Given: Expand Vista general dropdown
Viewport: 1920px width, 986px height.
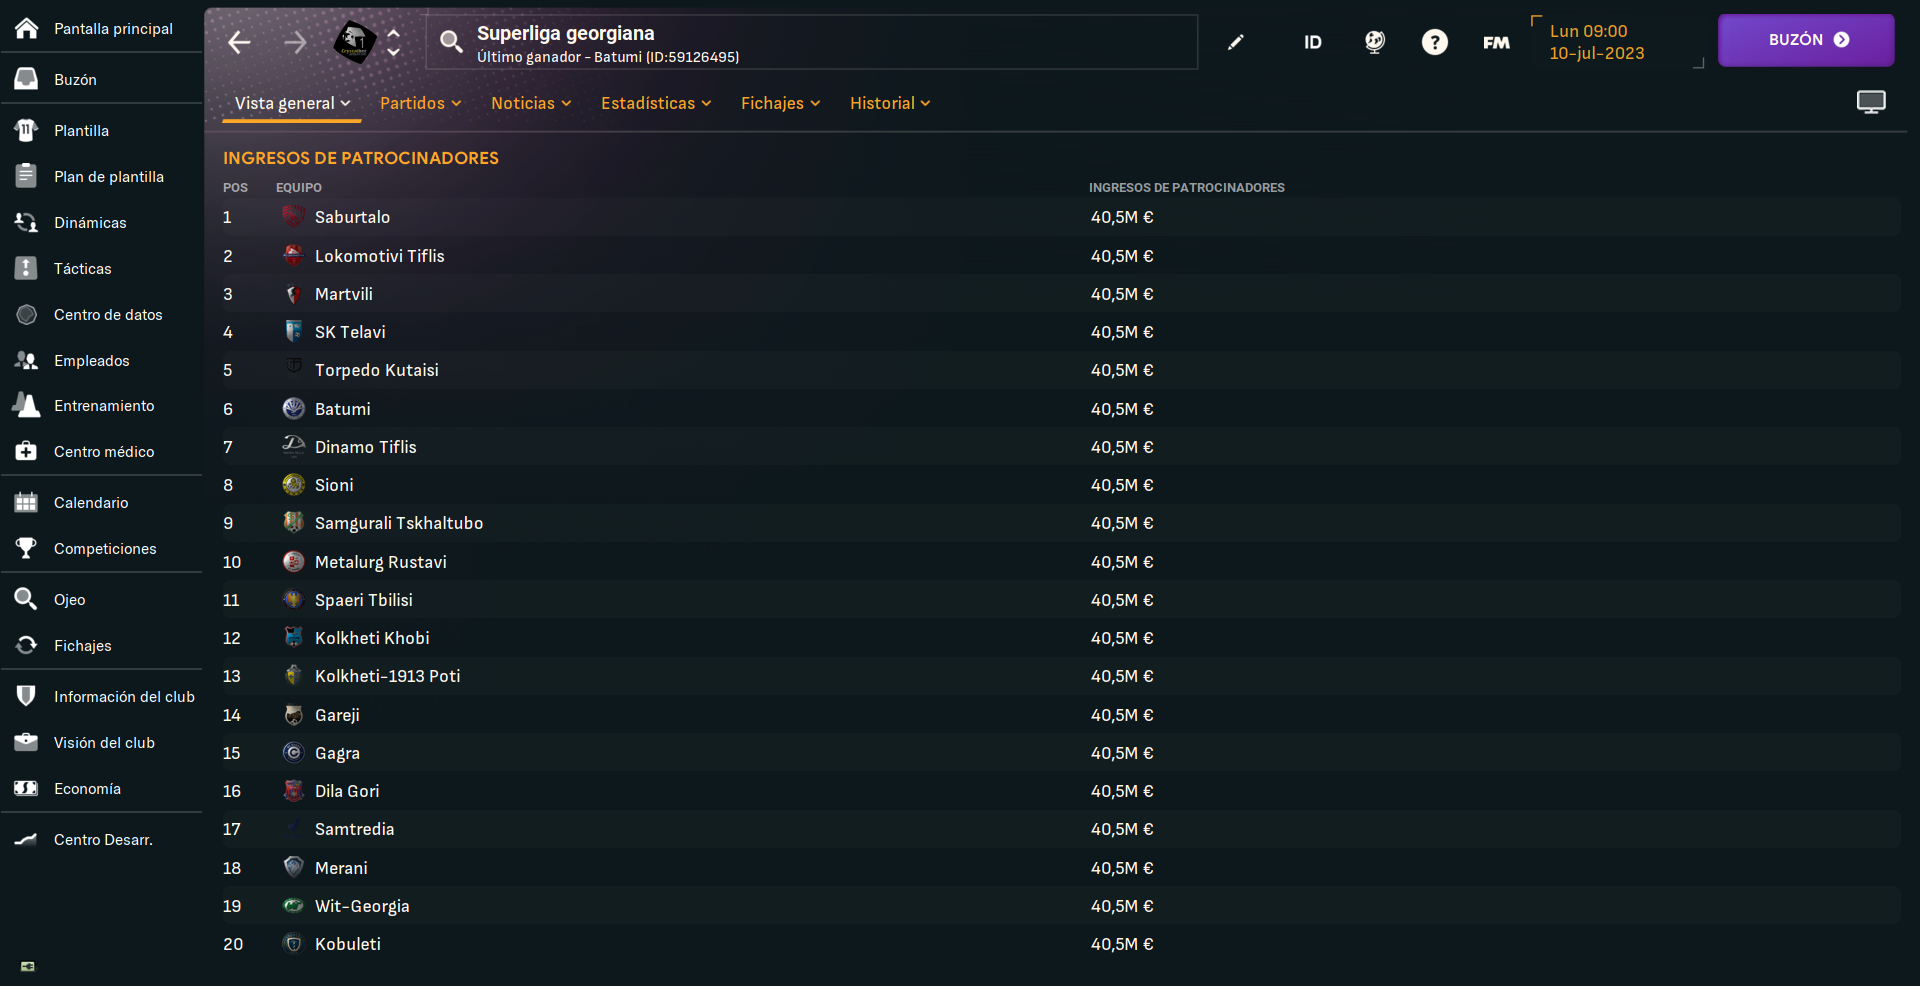Looking at the screenshot, I should coord(292,103).
